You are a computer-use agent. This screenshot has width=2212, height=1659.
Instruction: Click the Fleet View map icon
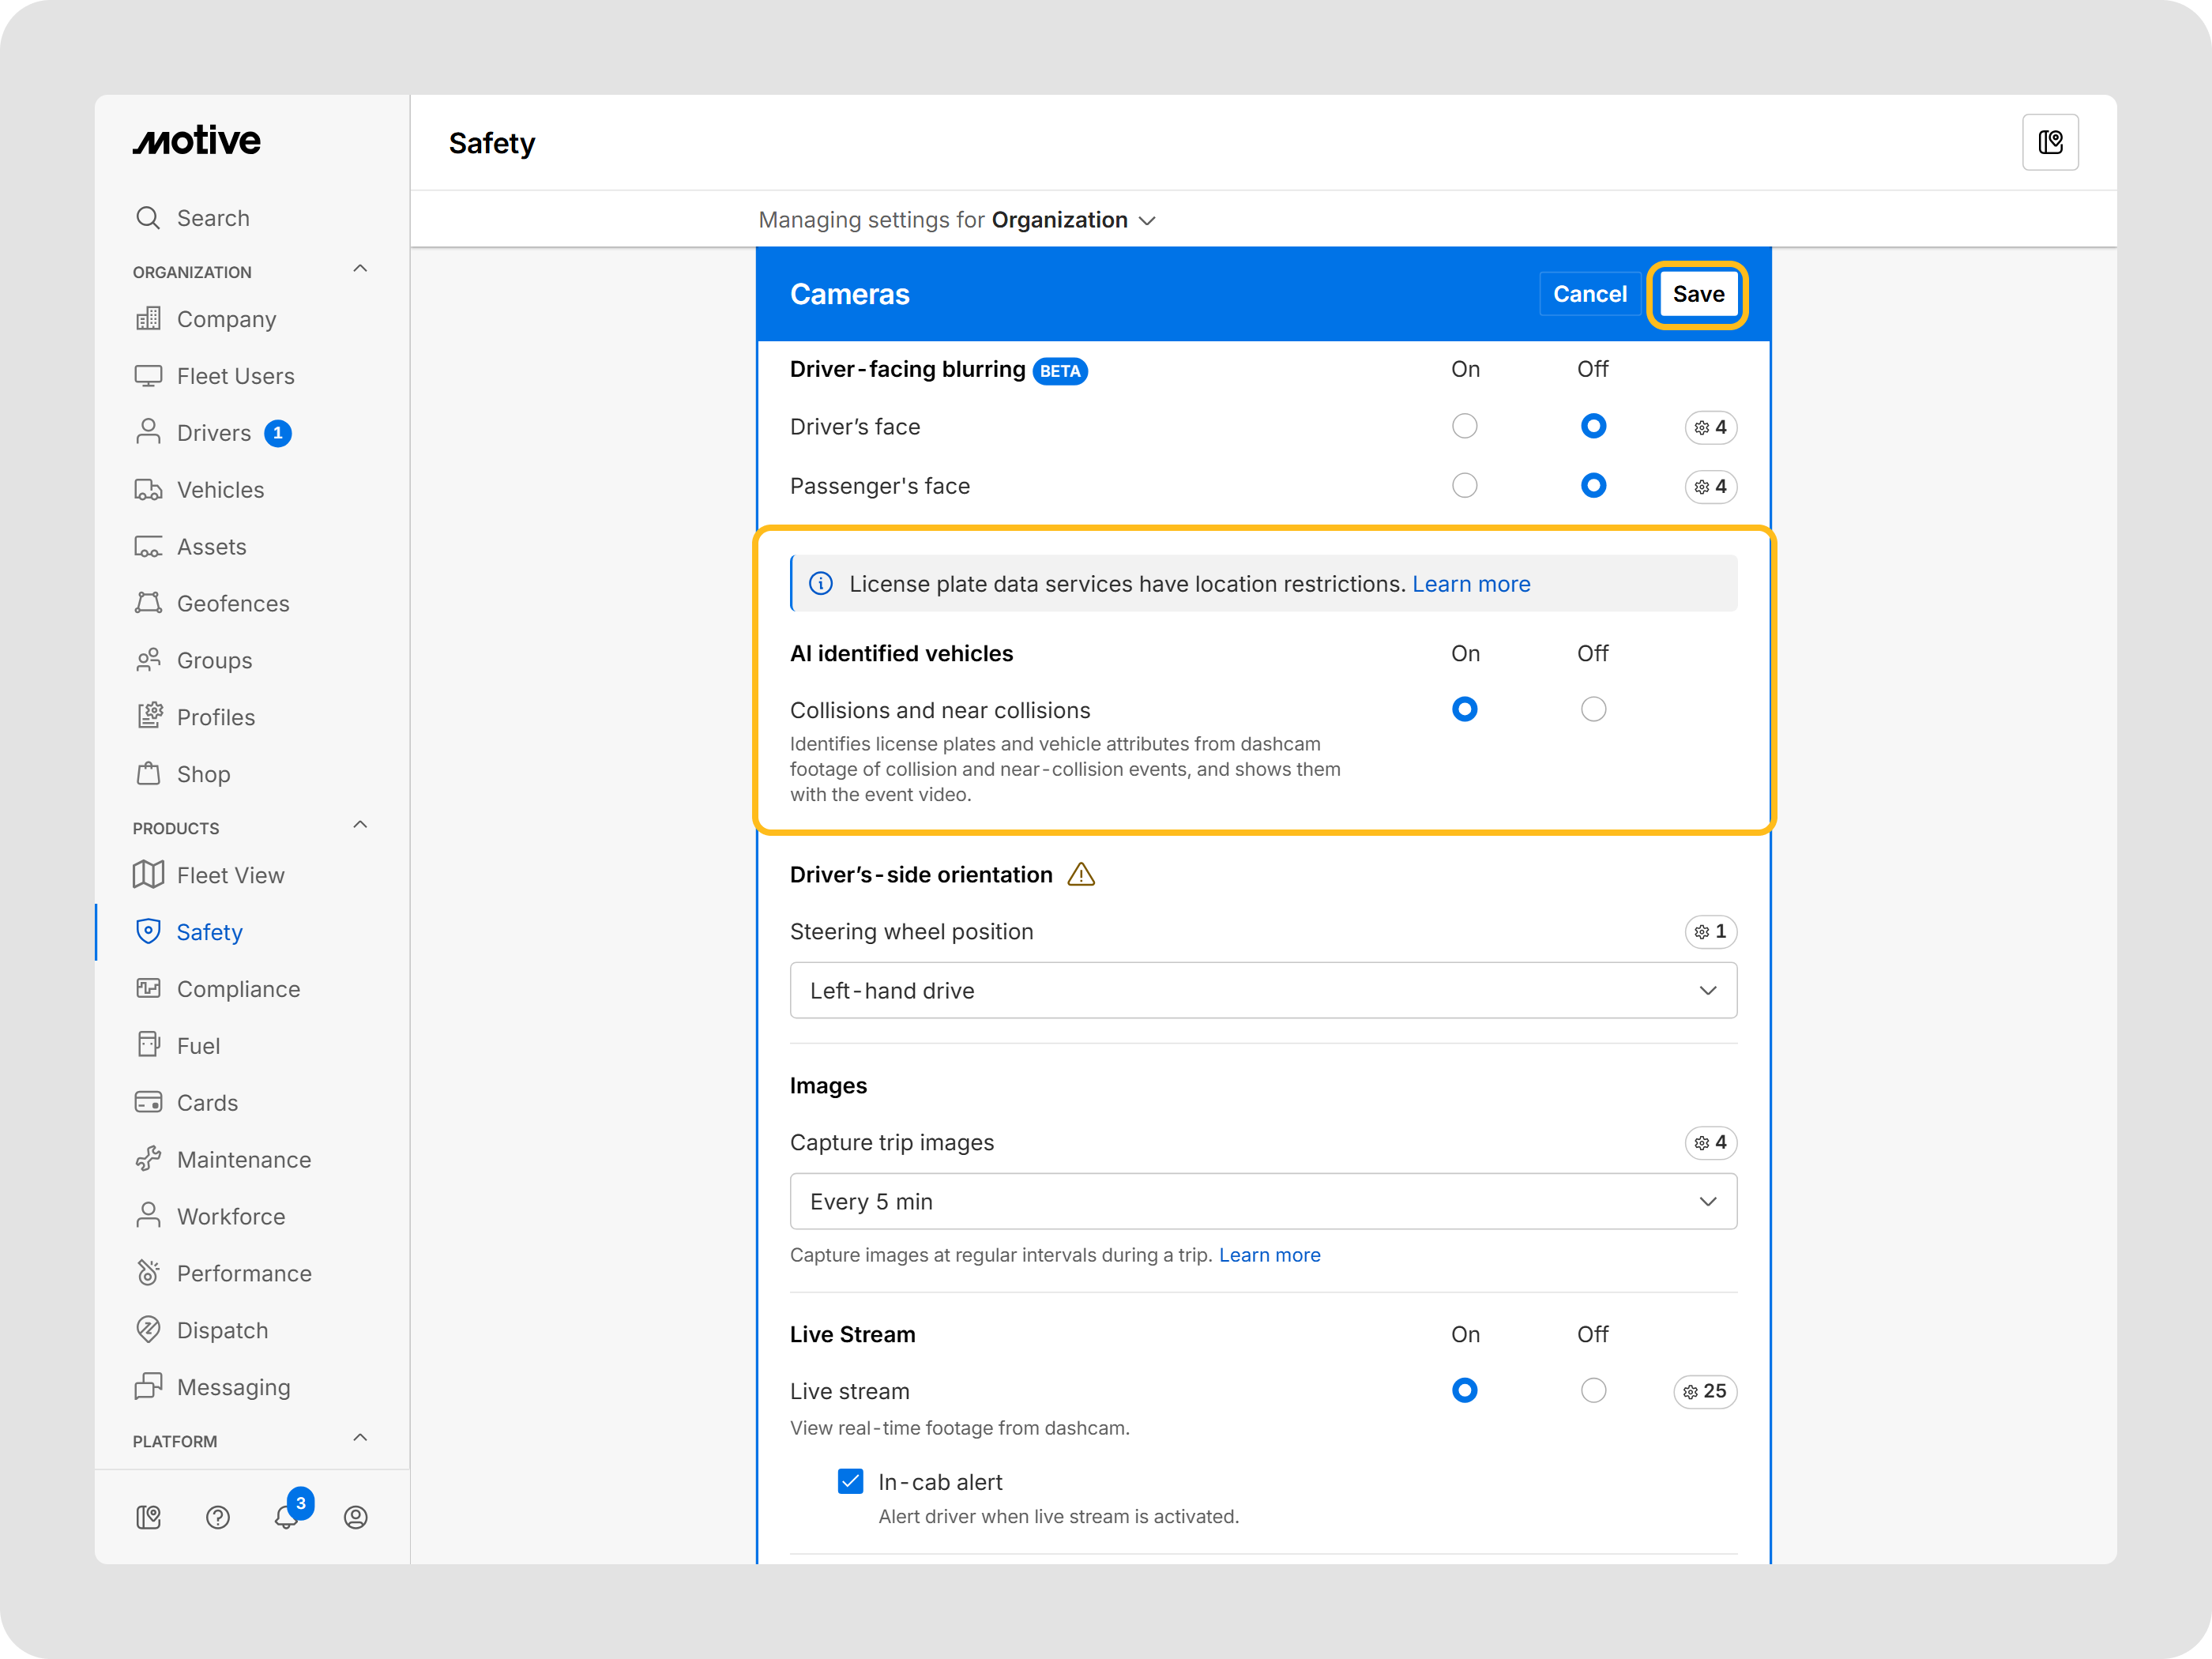[x=148, y=875]
